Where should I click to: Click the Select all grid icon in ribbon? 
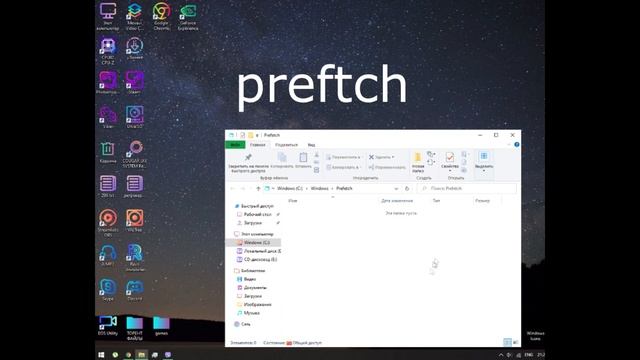point(484,156)
